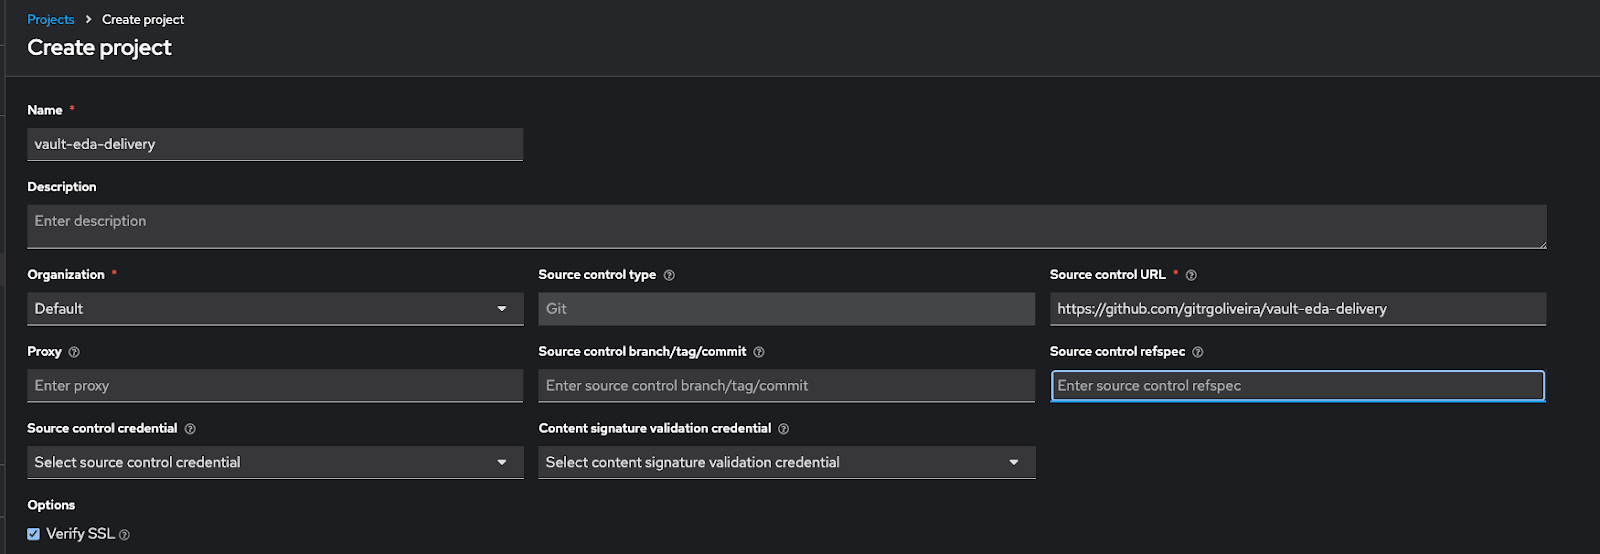Click help icon next to Verify SSL
1600x554 pixels.
click(x=125, y=535)
